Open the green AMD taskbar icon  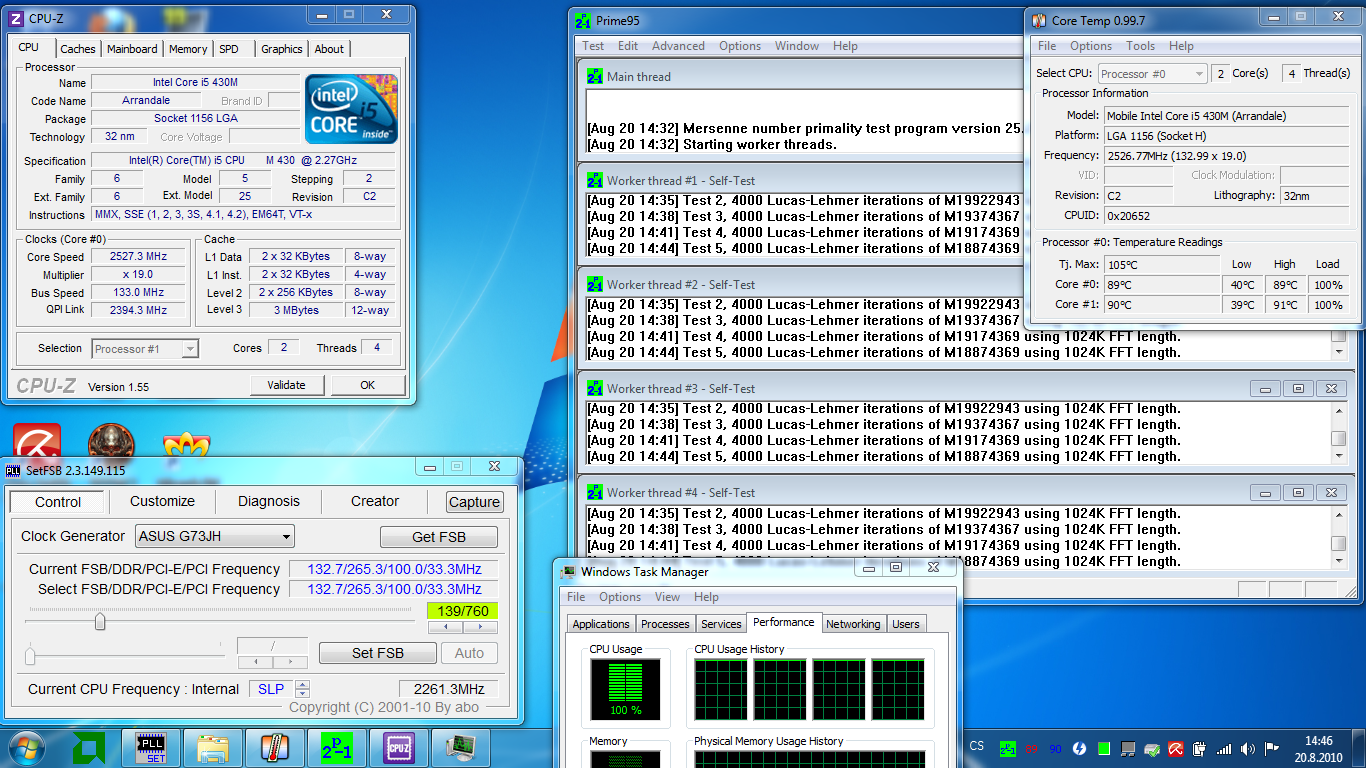click(90, 748)
